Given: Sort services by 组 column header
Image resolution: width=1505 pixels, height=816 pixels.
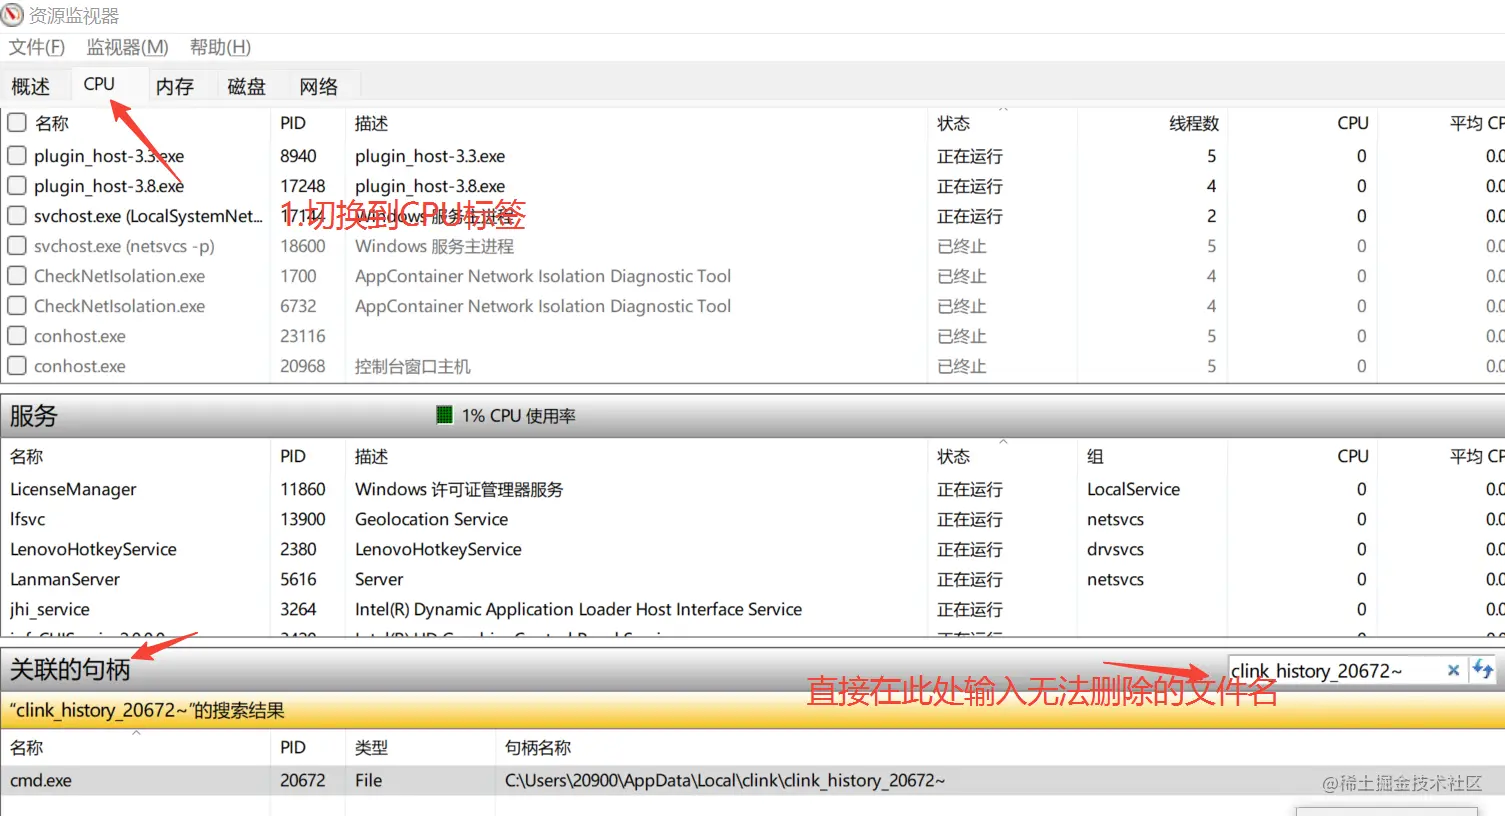Looking at the screenshot, I should click(x=1095, y=456).
